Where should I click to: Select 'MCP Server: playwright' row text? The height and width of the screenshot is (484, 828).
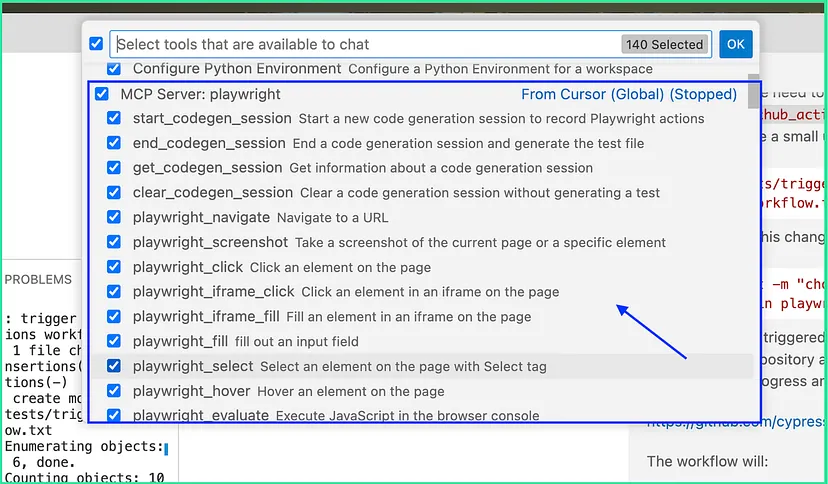click(x=201, y=94)
